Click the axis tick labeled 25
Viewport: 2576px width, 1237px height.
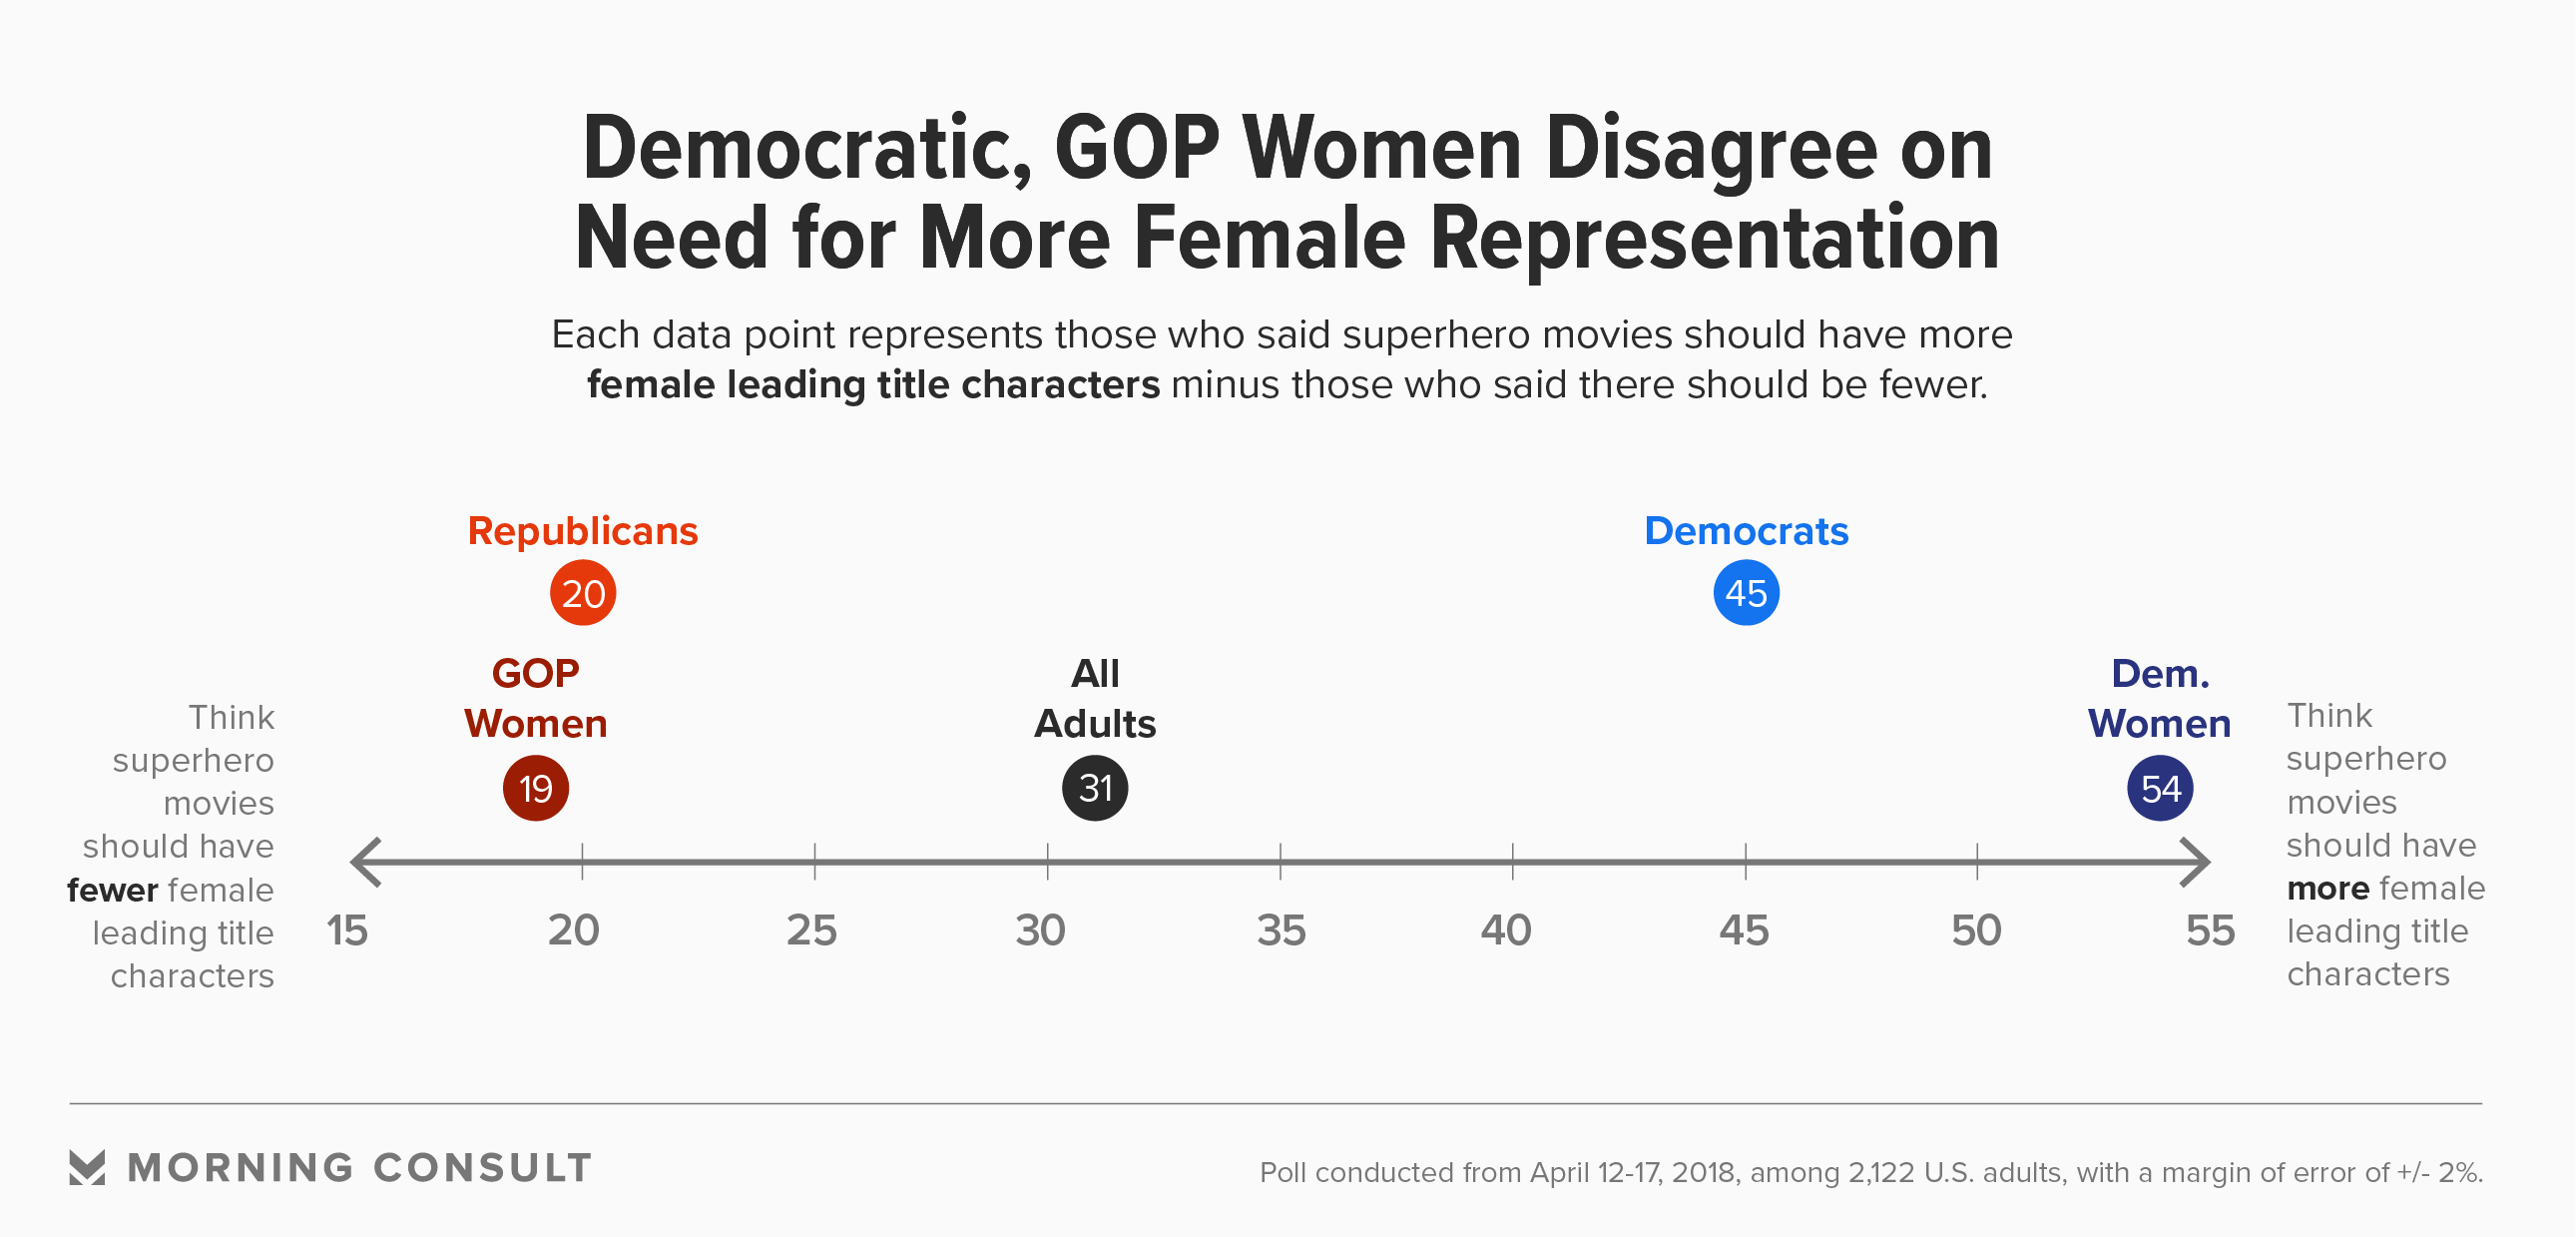[815, 861]
